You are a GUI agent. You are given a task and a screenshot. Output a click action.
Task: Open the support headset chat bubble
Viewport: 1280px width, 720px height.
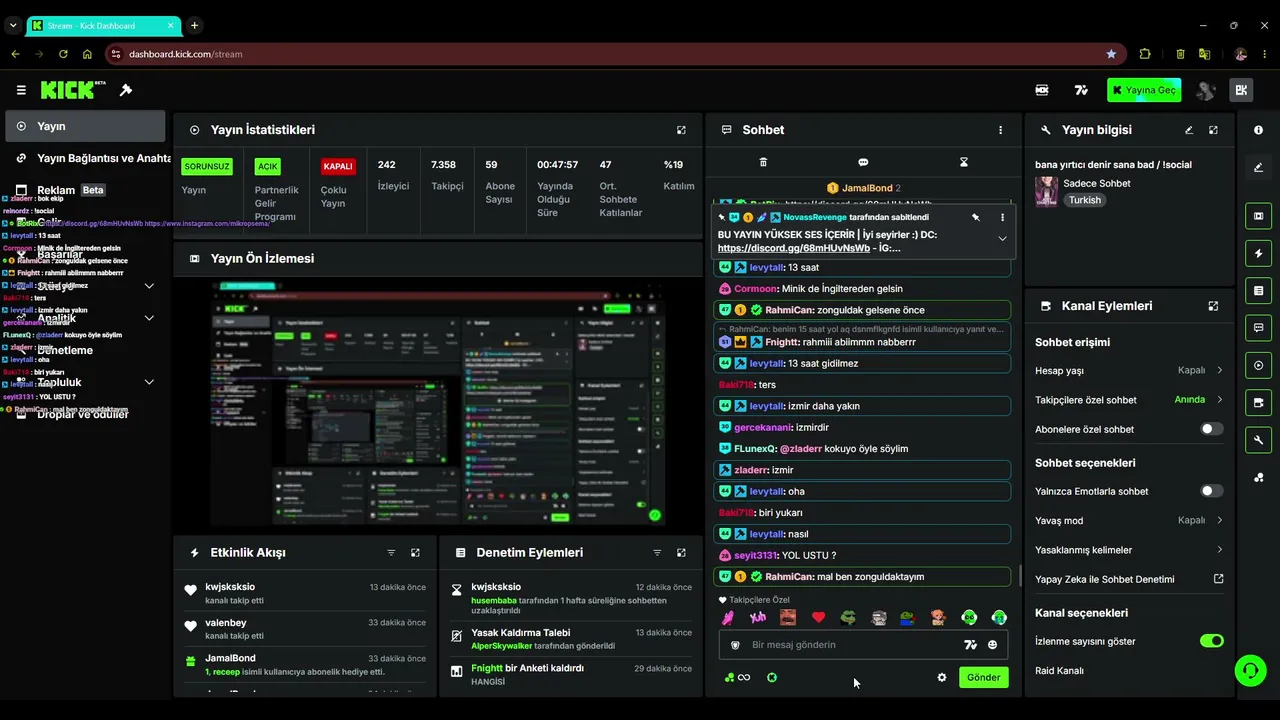pos(1250,669)
